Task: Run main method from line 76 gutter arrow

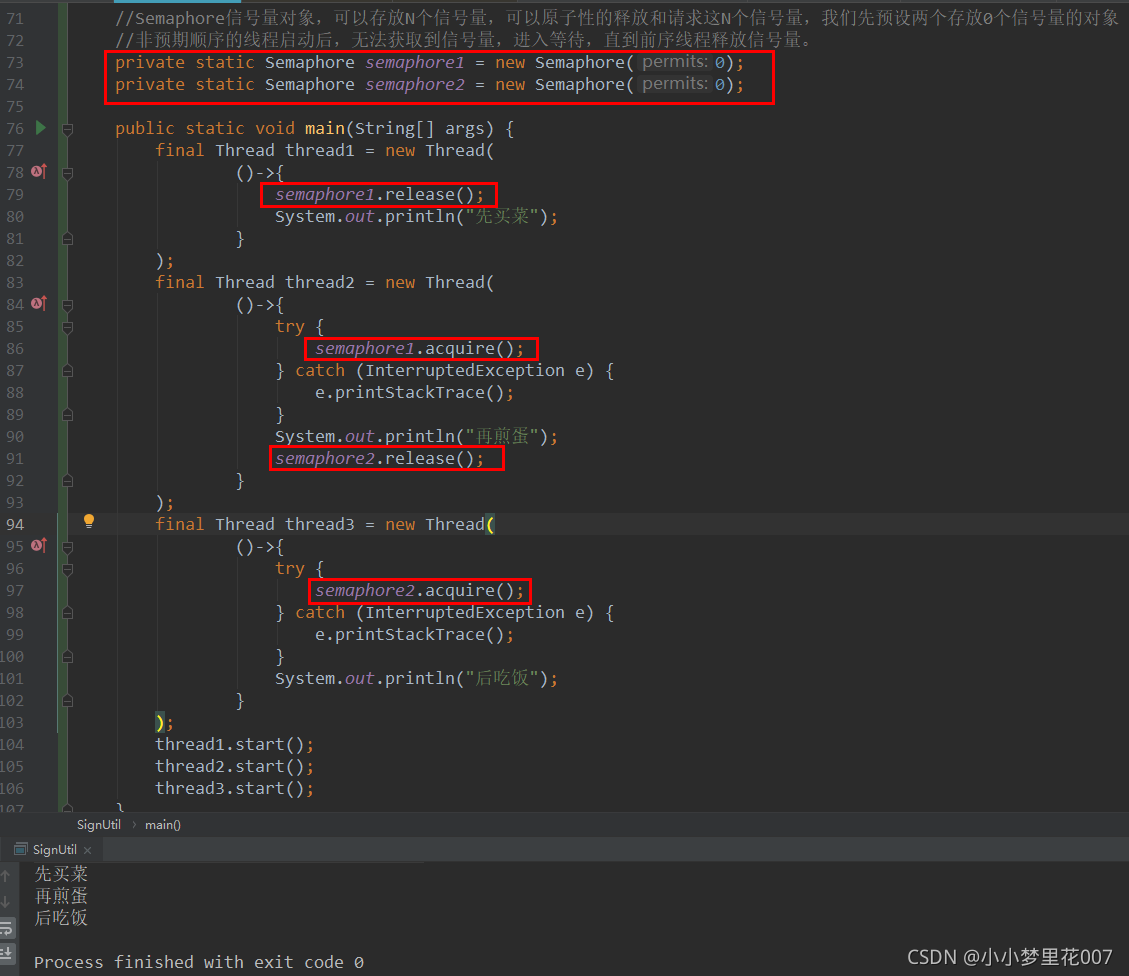Action: tap(41, 128)
